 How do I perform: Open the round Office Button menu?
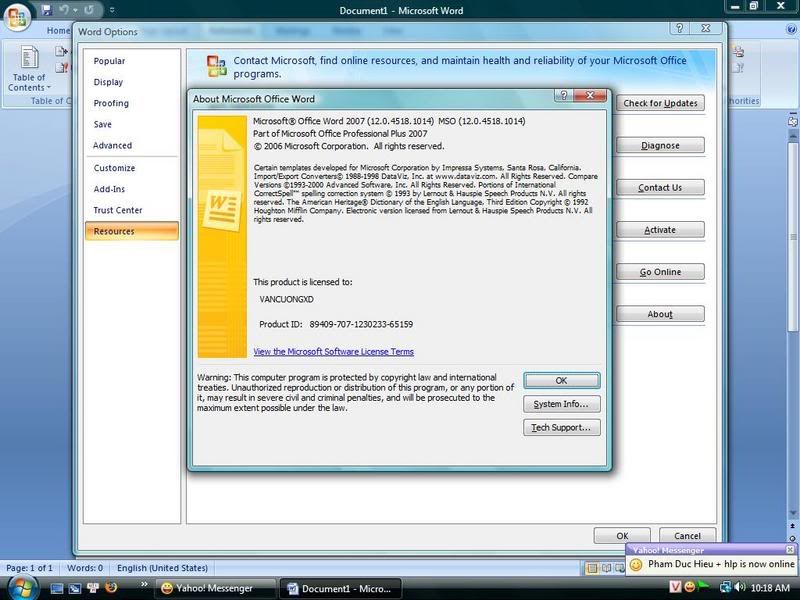click(x=16, y=15)
